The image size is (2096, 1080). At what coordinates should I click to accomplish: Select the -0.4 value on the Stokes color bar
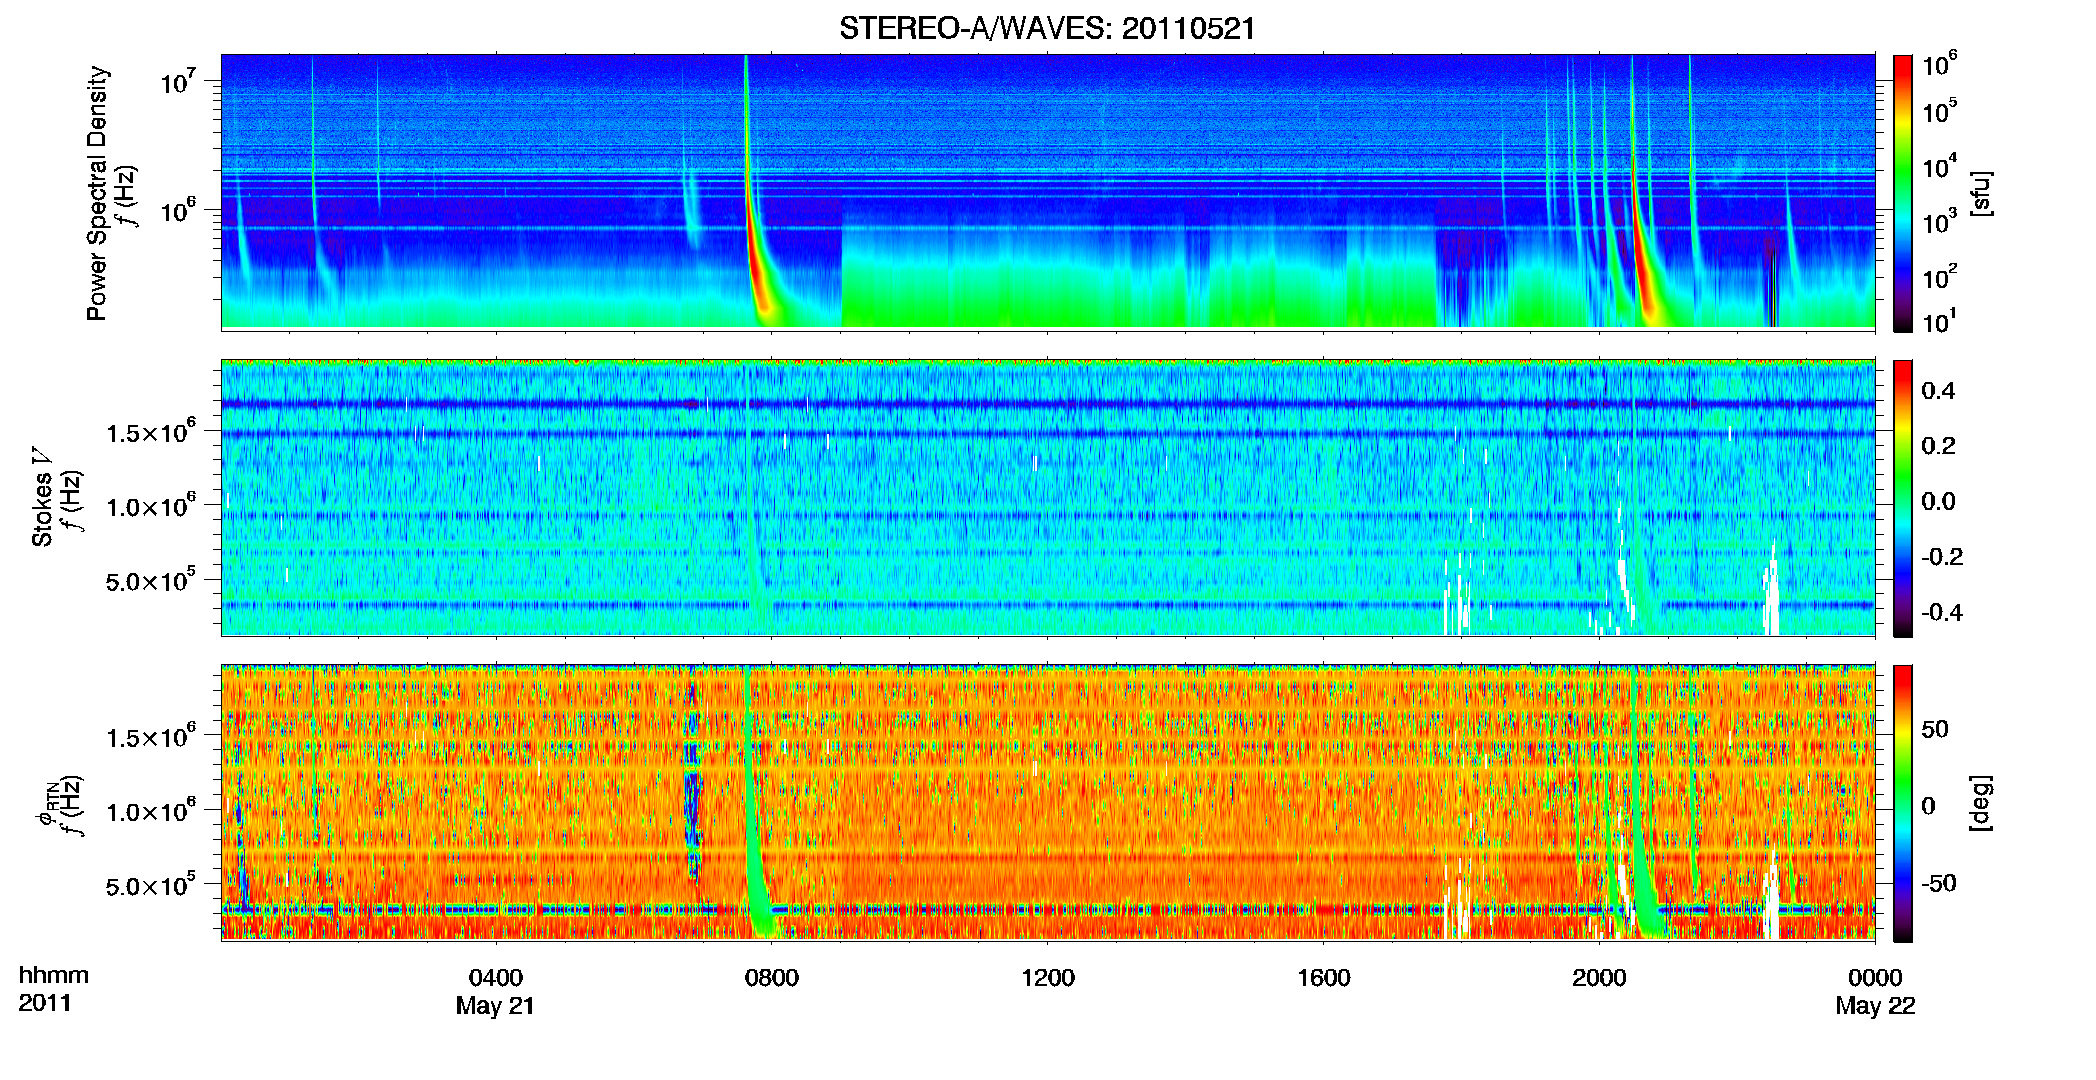[x=1942, y=613]
